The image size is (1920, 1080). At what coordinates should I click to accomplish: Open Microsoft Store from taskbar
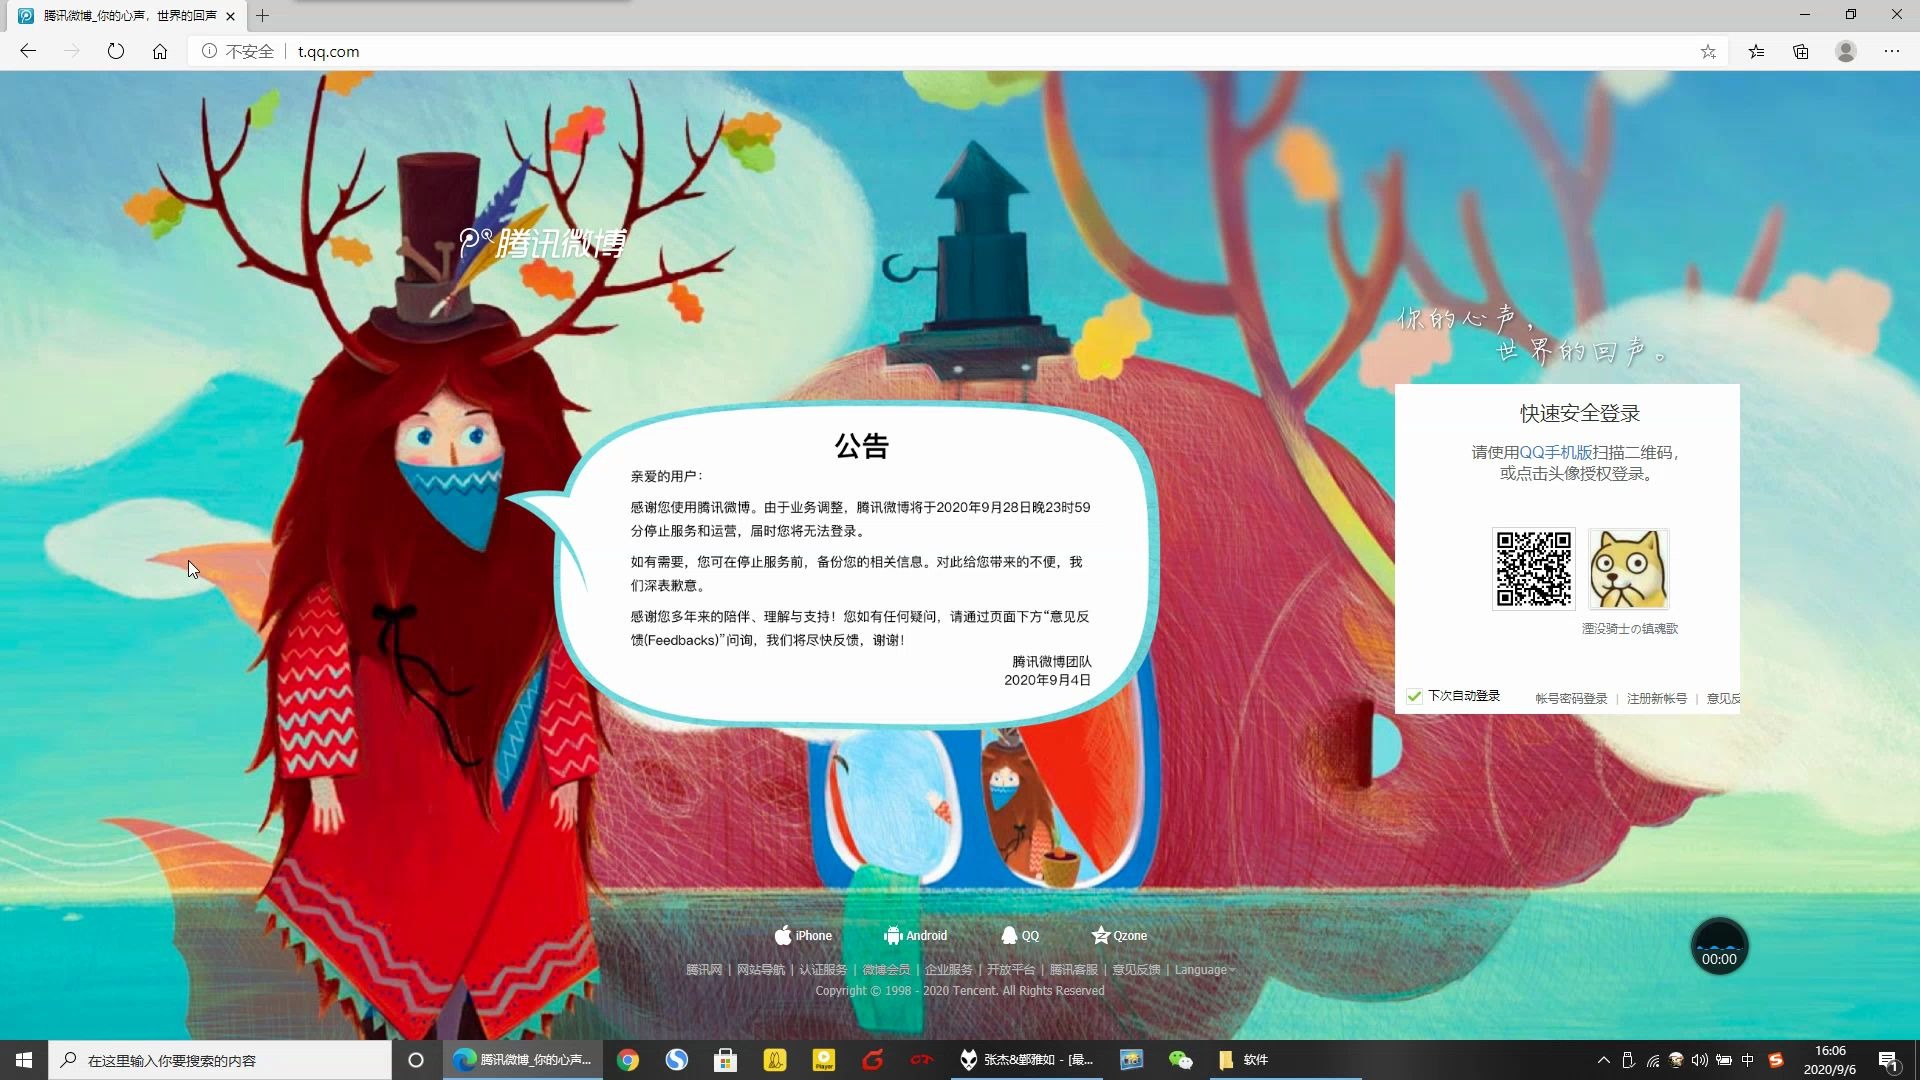coord(726,1060)
